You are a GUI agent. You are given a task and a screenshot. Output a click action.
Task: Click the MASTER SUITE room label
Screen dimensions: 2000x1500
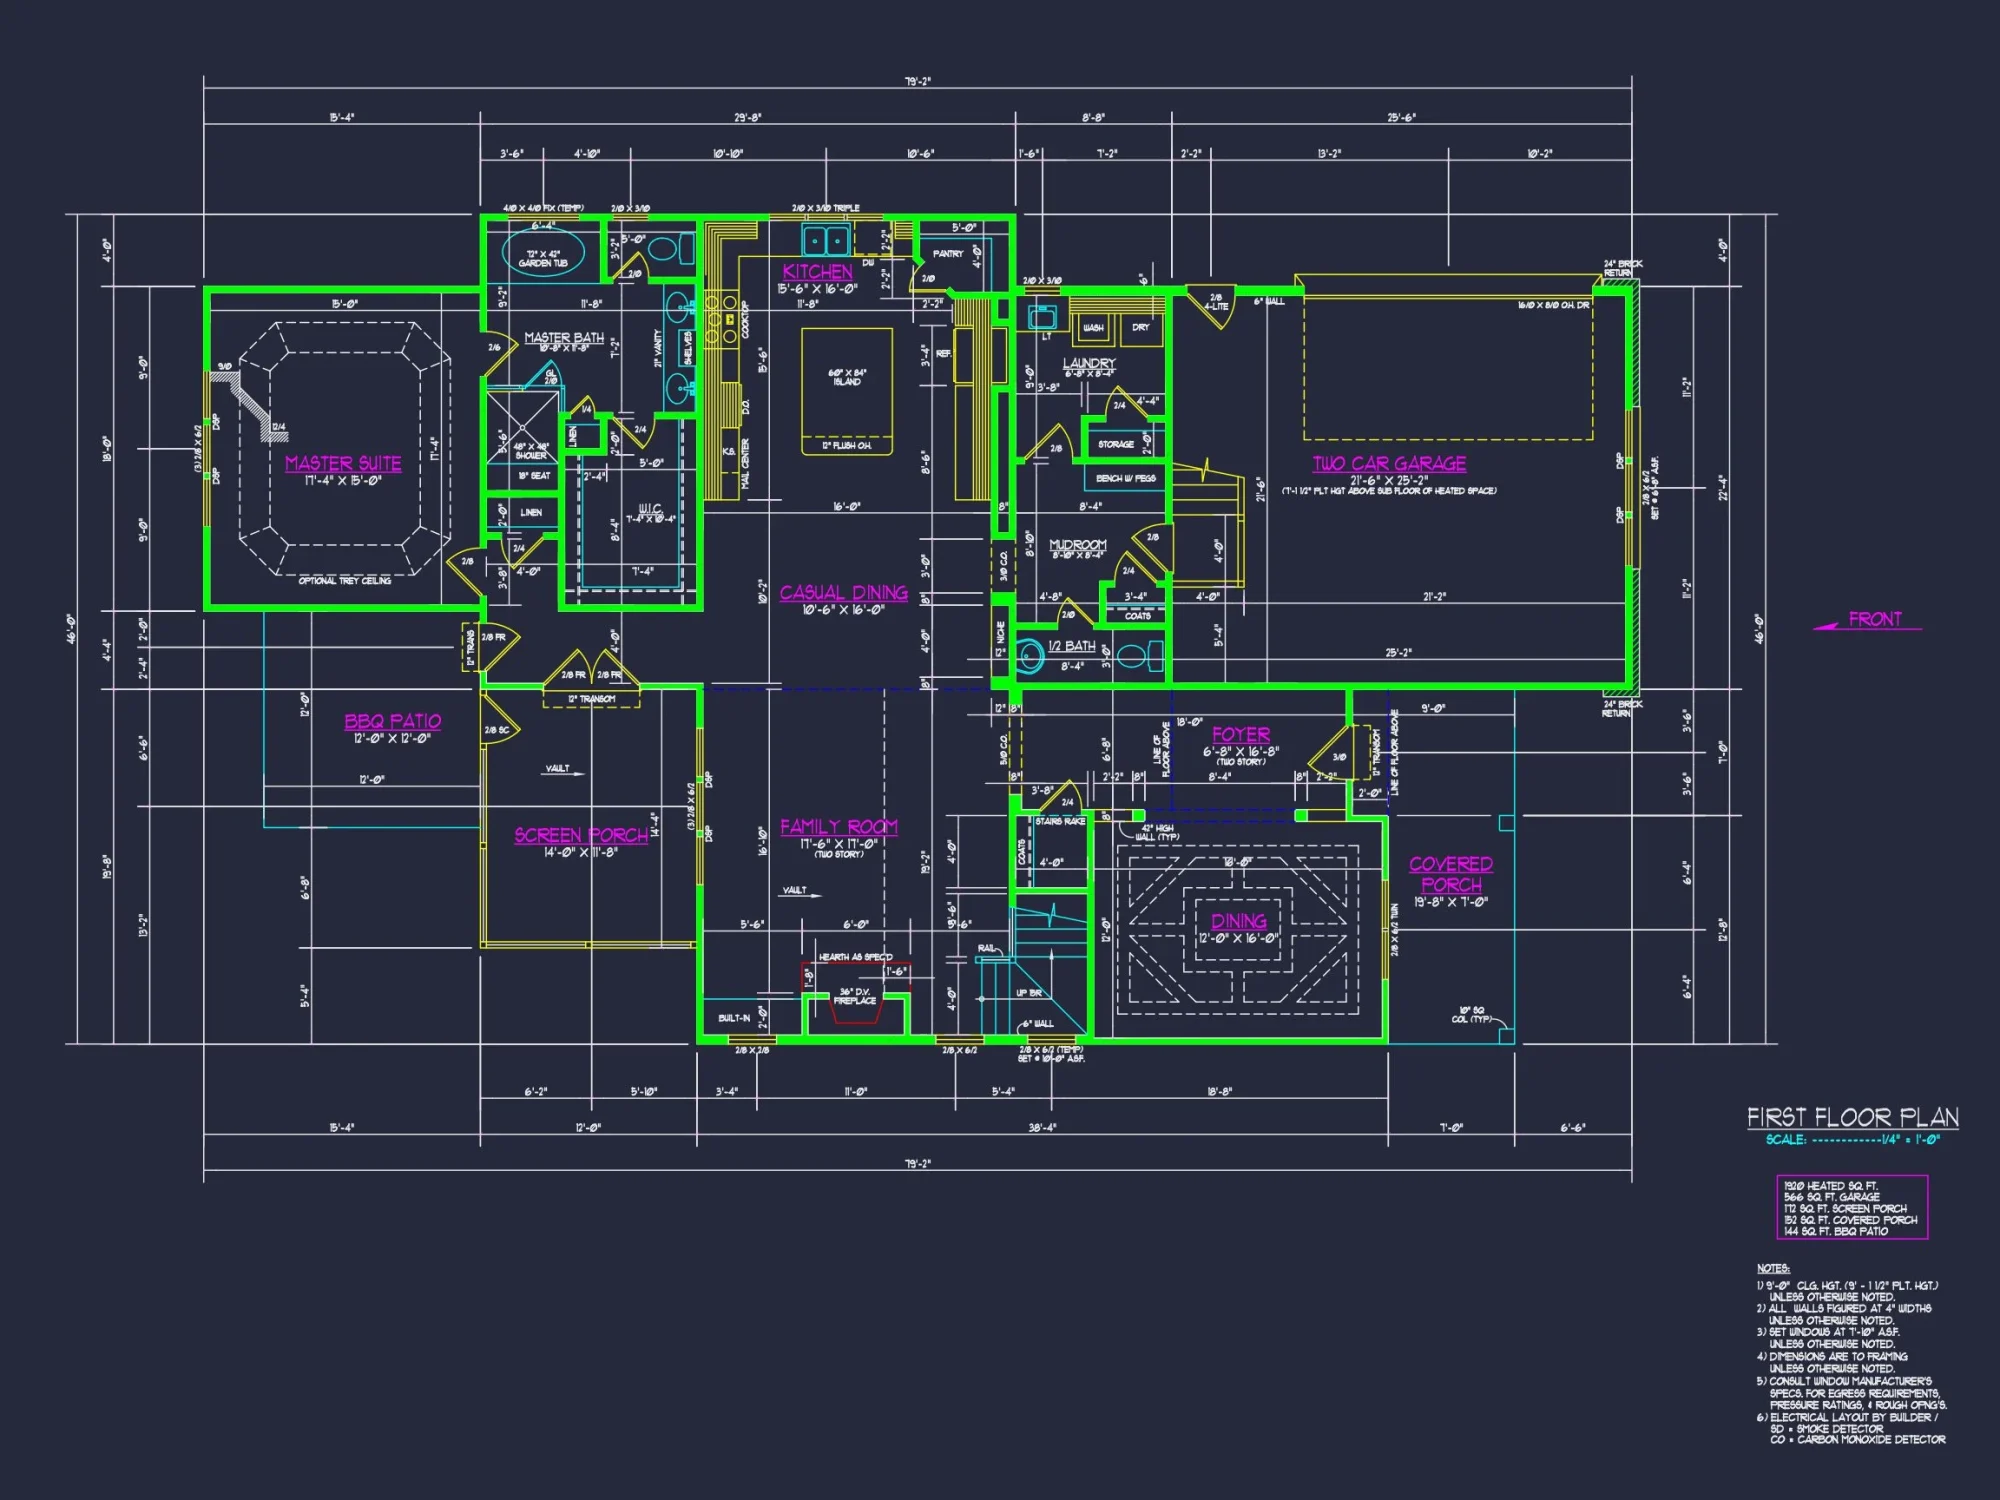(342, 463)
